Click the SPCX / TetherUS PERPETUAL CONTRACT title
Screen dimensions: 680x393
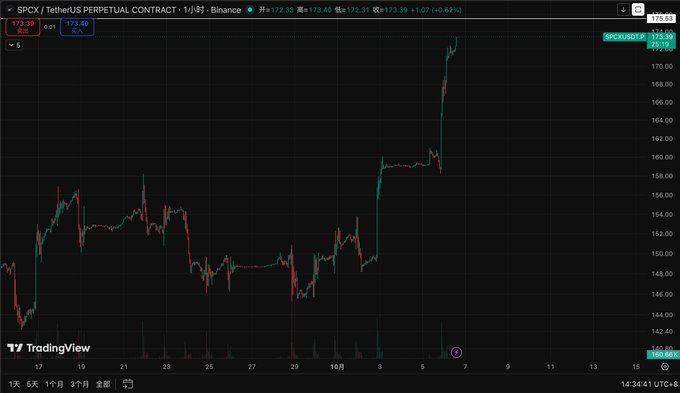[96, 10]
